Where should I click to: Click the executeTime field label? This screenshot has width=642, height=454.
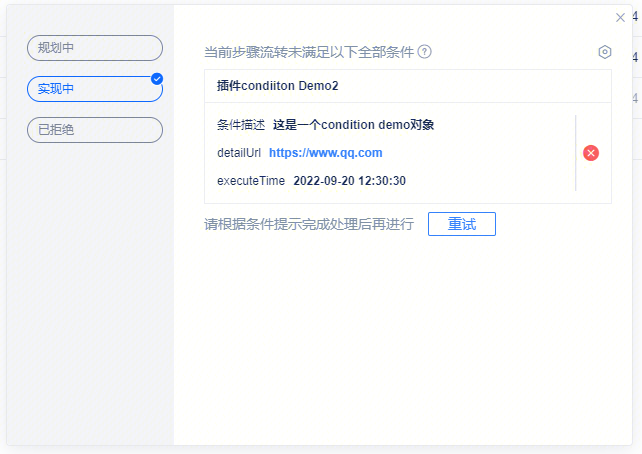coord(251,181)
